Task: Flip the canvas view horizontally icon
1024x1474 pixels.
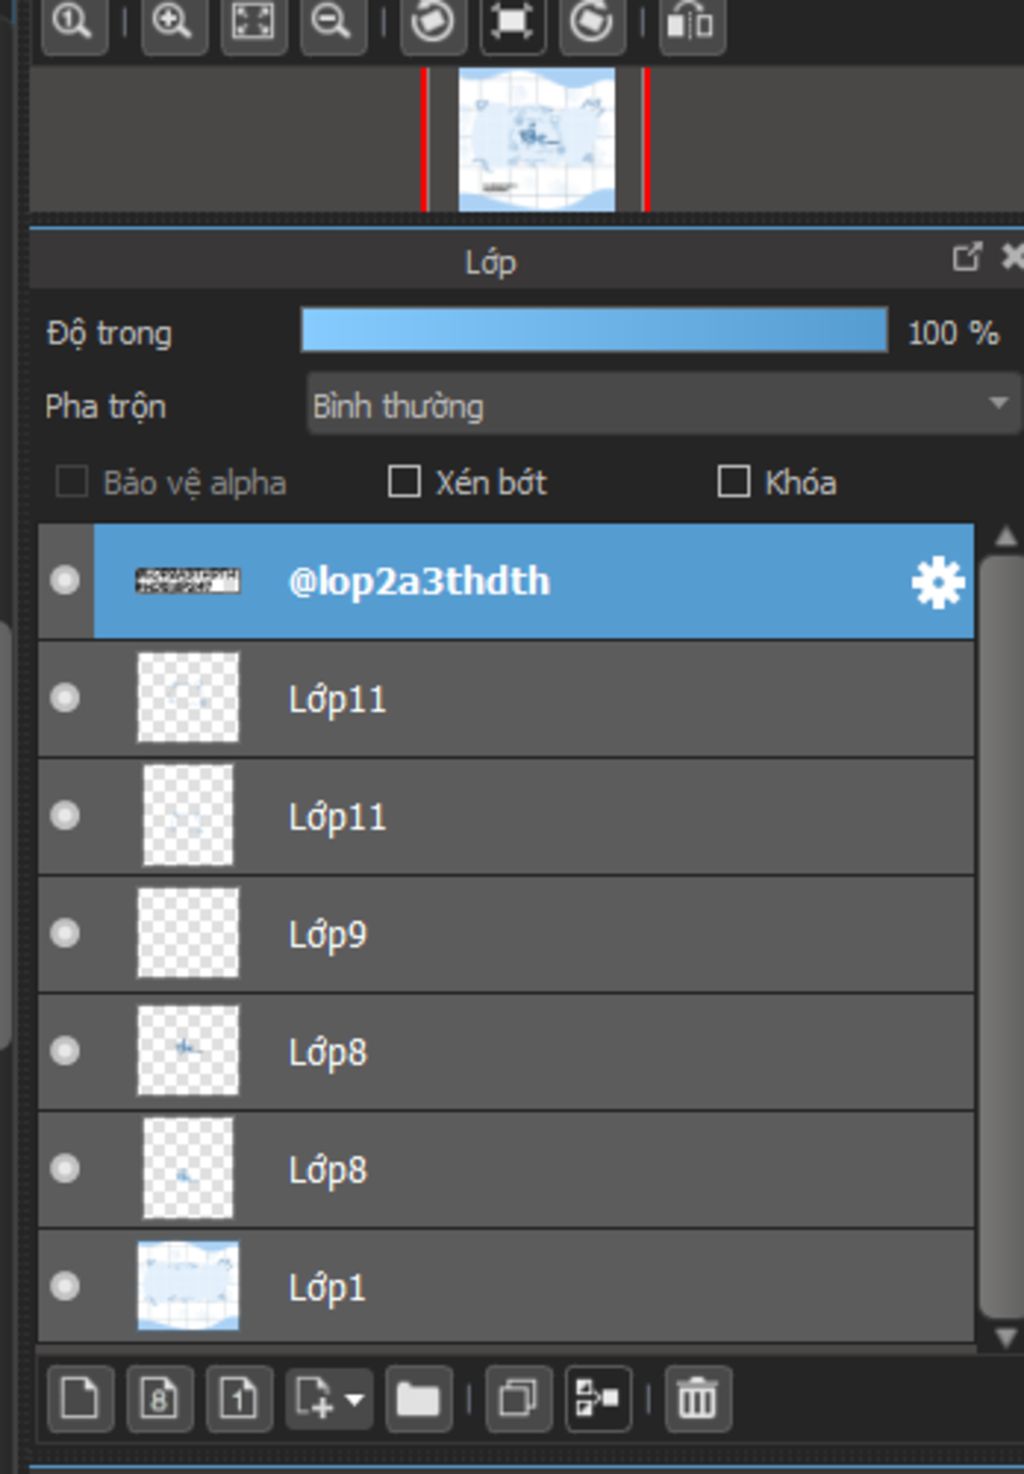Action: click(x=691, y=21)
